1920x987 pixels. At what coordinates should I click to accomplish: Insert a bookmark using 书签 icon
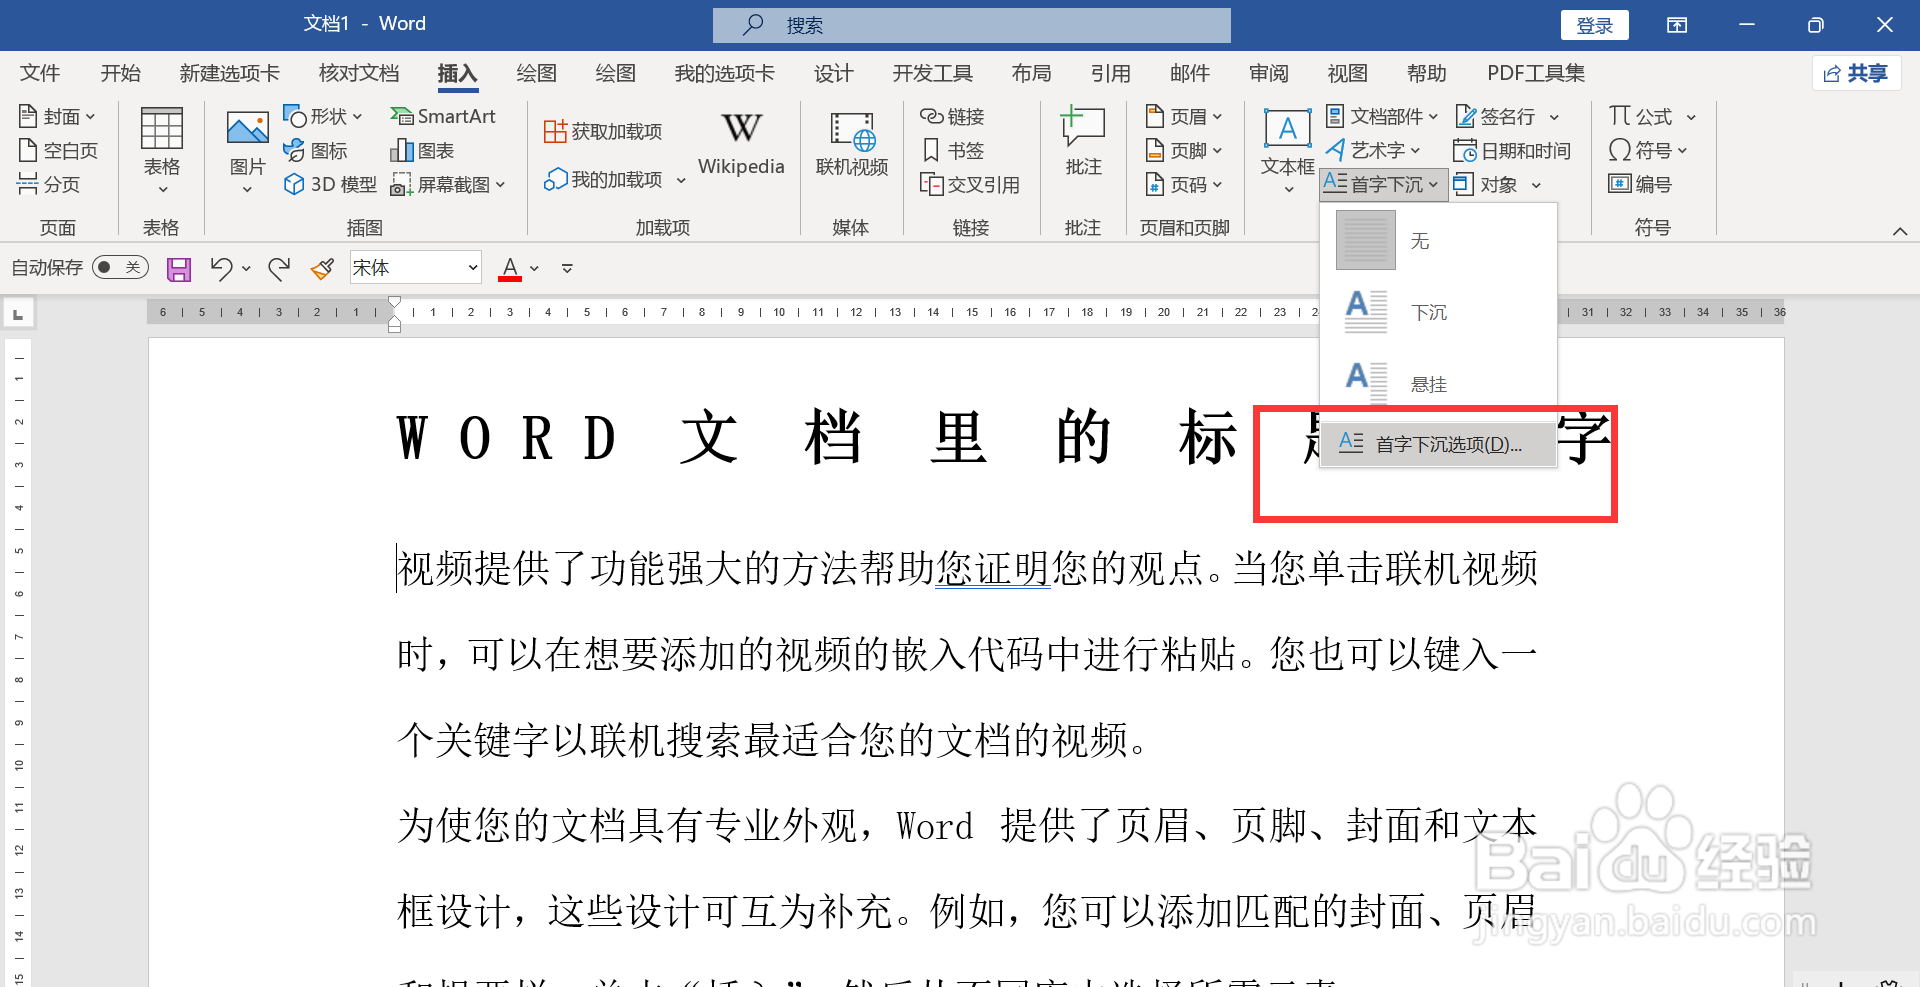pos(954,149)
